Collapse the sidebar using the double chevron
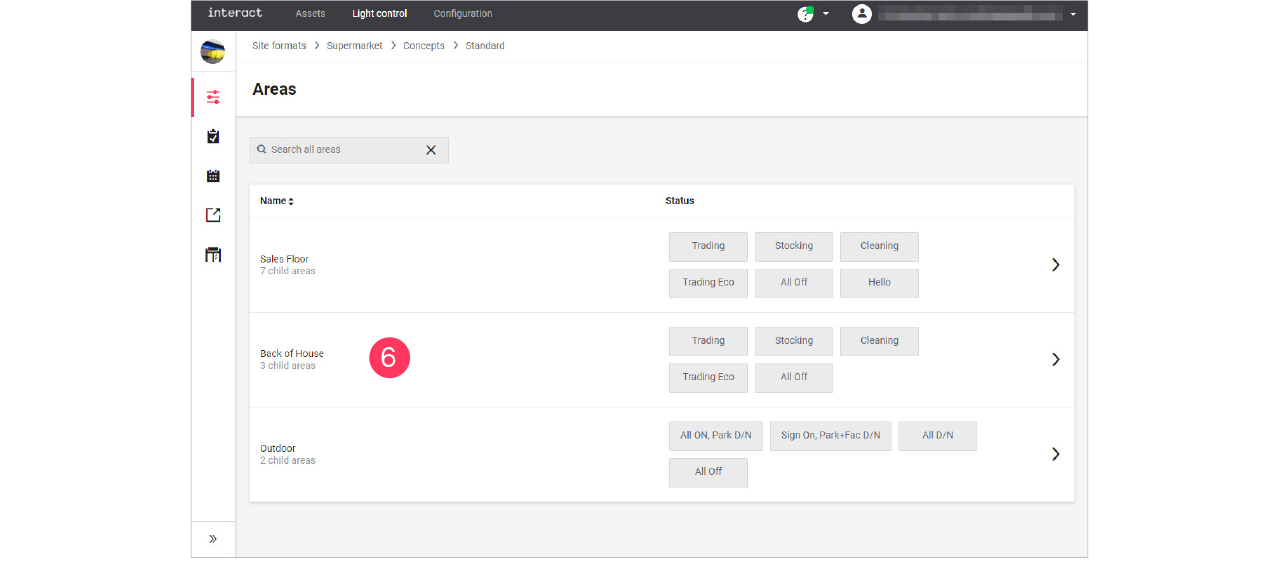This screenshot has width=1280, height=583. (x=213, y=537)
